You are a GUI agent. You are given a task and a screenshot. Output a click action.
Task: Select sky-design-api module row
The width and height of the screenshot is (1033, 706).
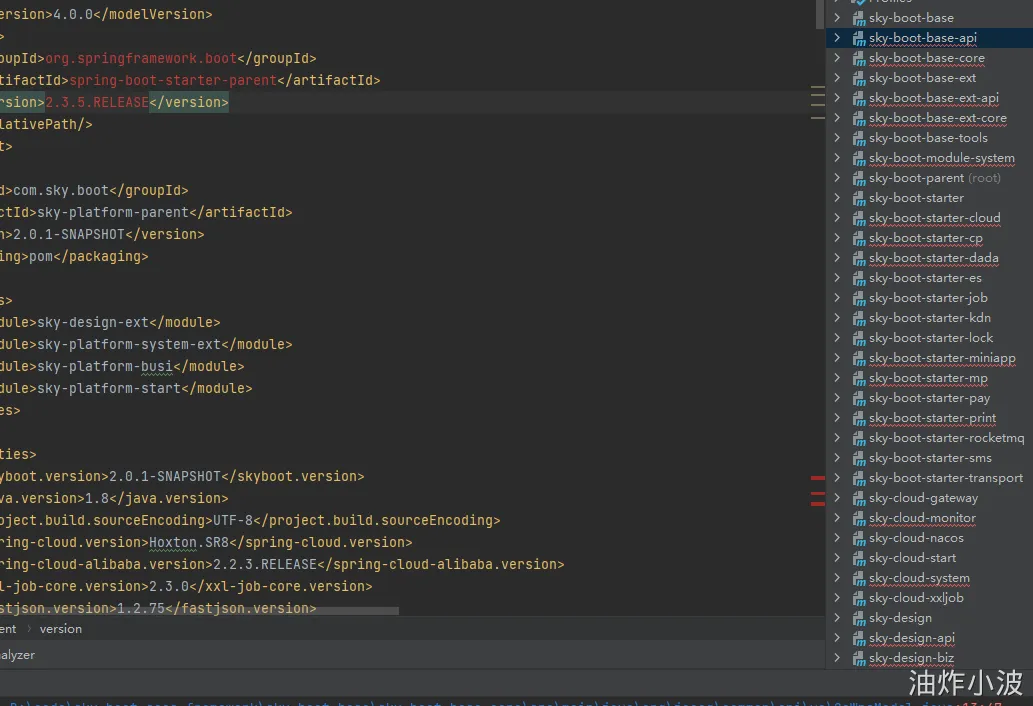coord(930,638)
